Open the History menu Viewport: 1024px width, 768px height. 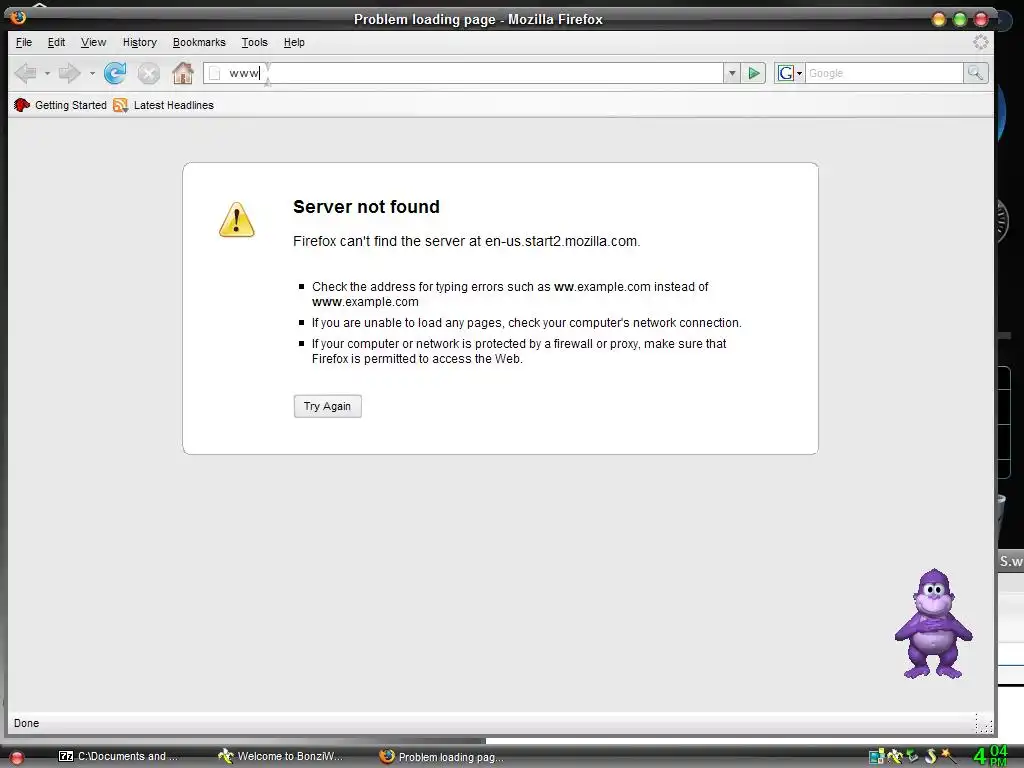tap(140, 42)
